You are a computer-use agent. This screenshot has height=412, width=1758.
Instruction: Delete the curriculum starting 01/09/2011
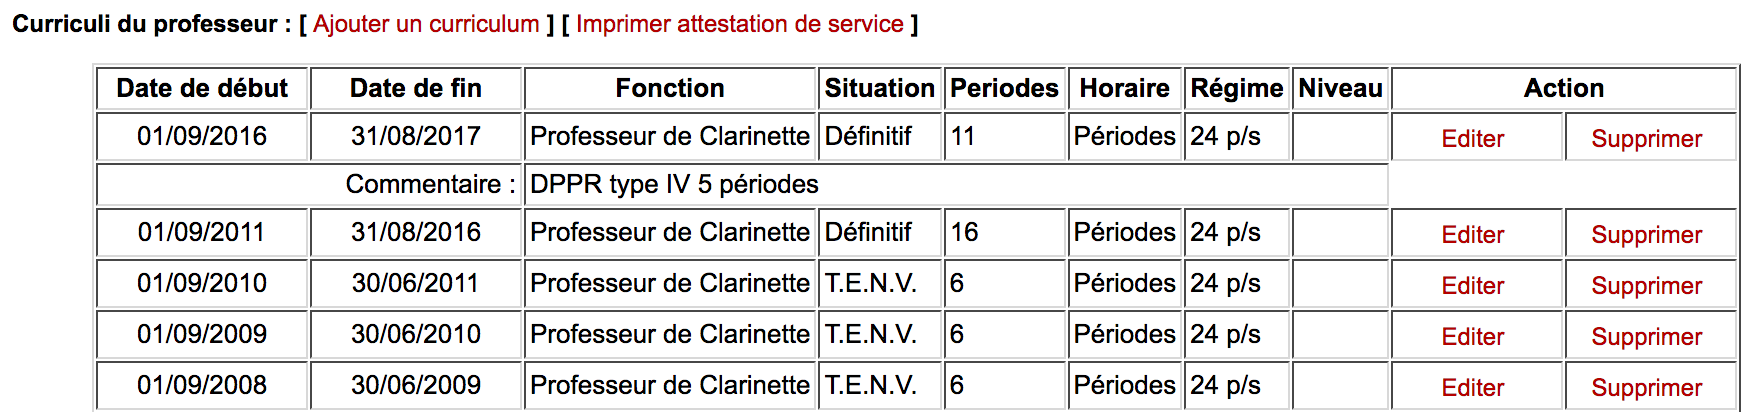pyautogui.click(x=1646, y=235)
